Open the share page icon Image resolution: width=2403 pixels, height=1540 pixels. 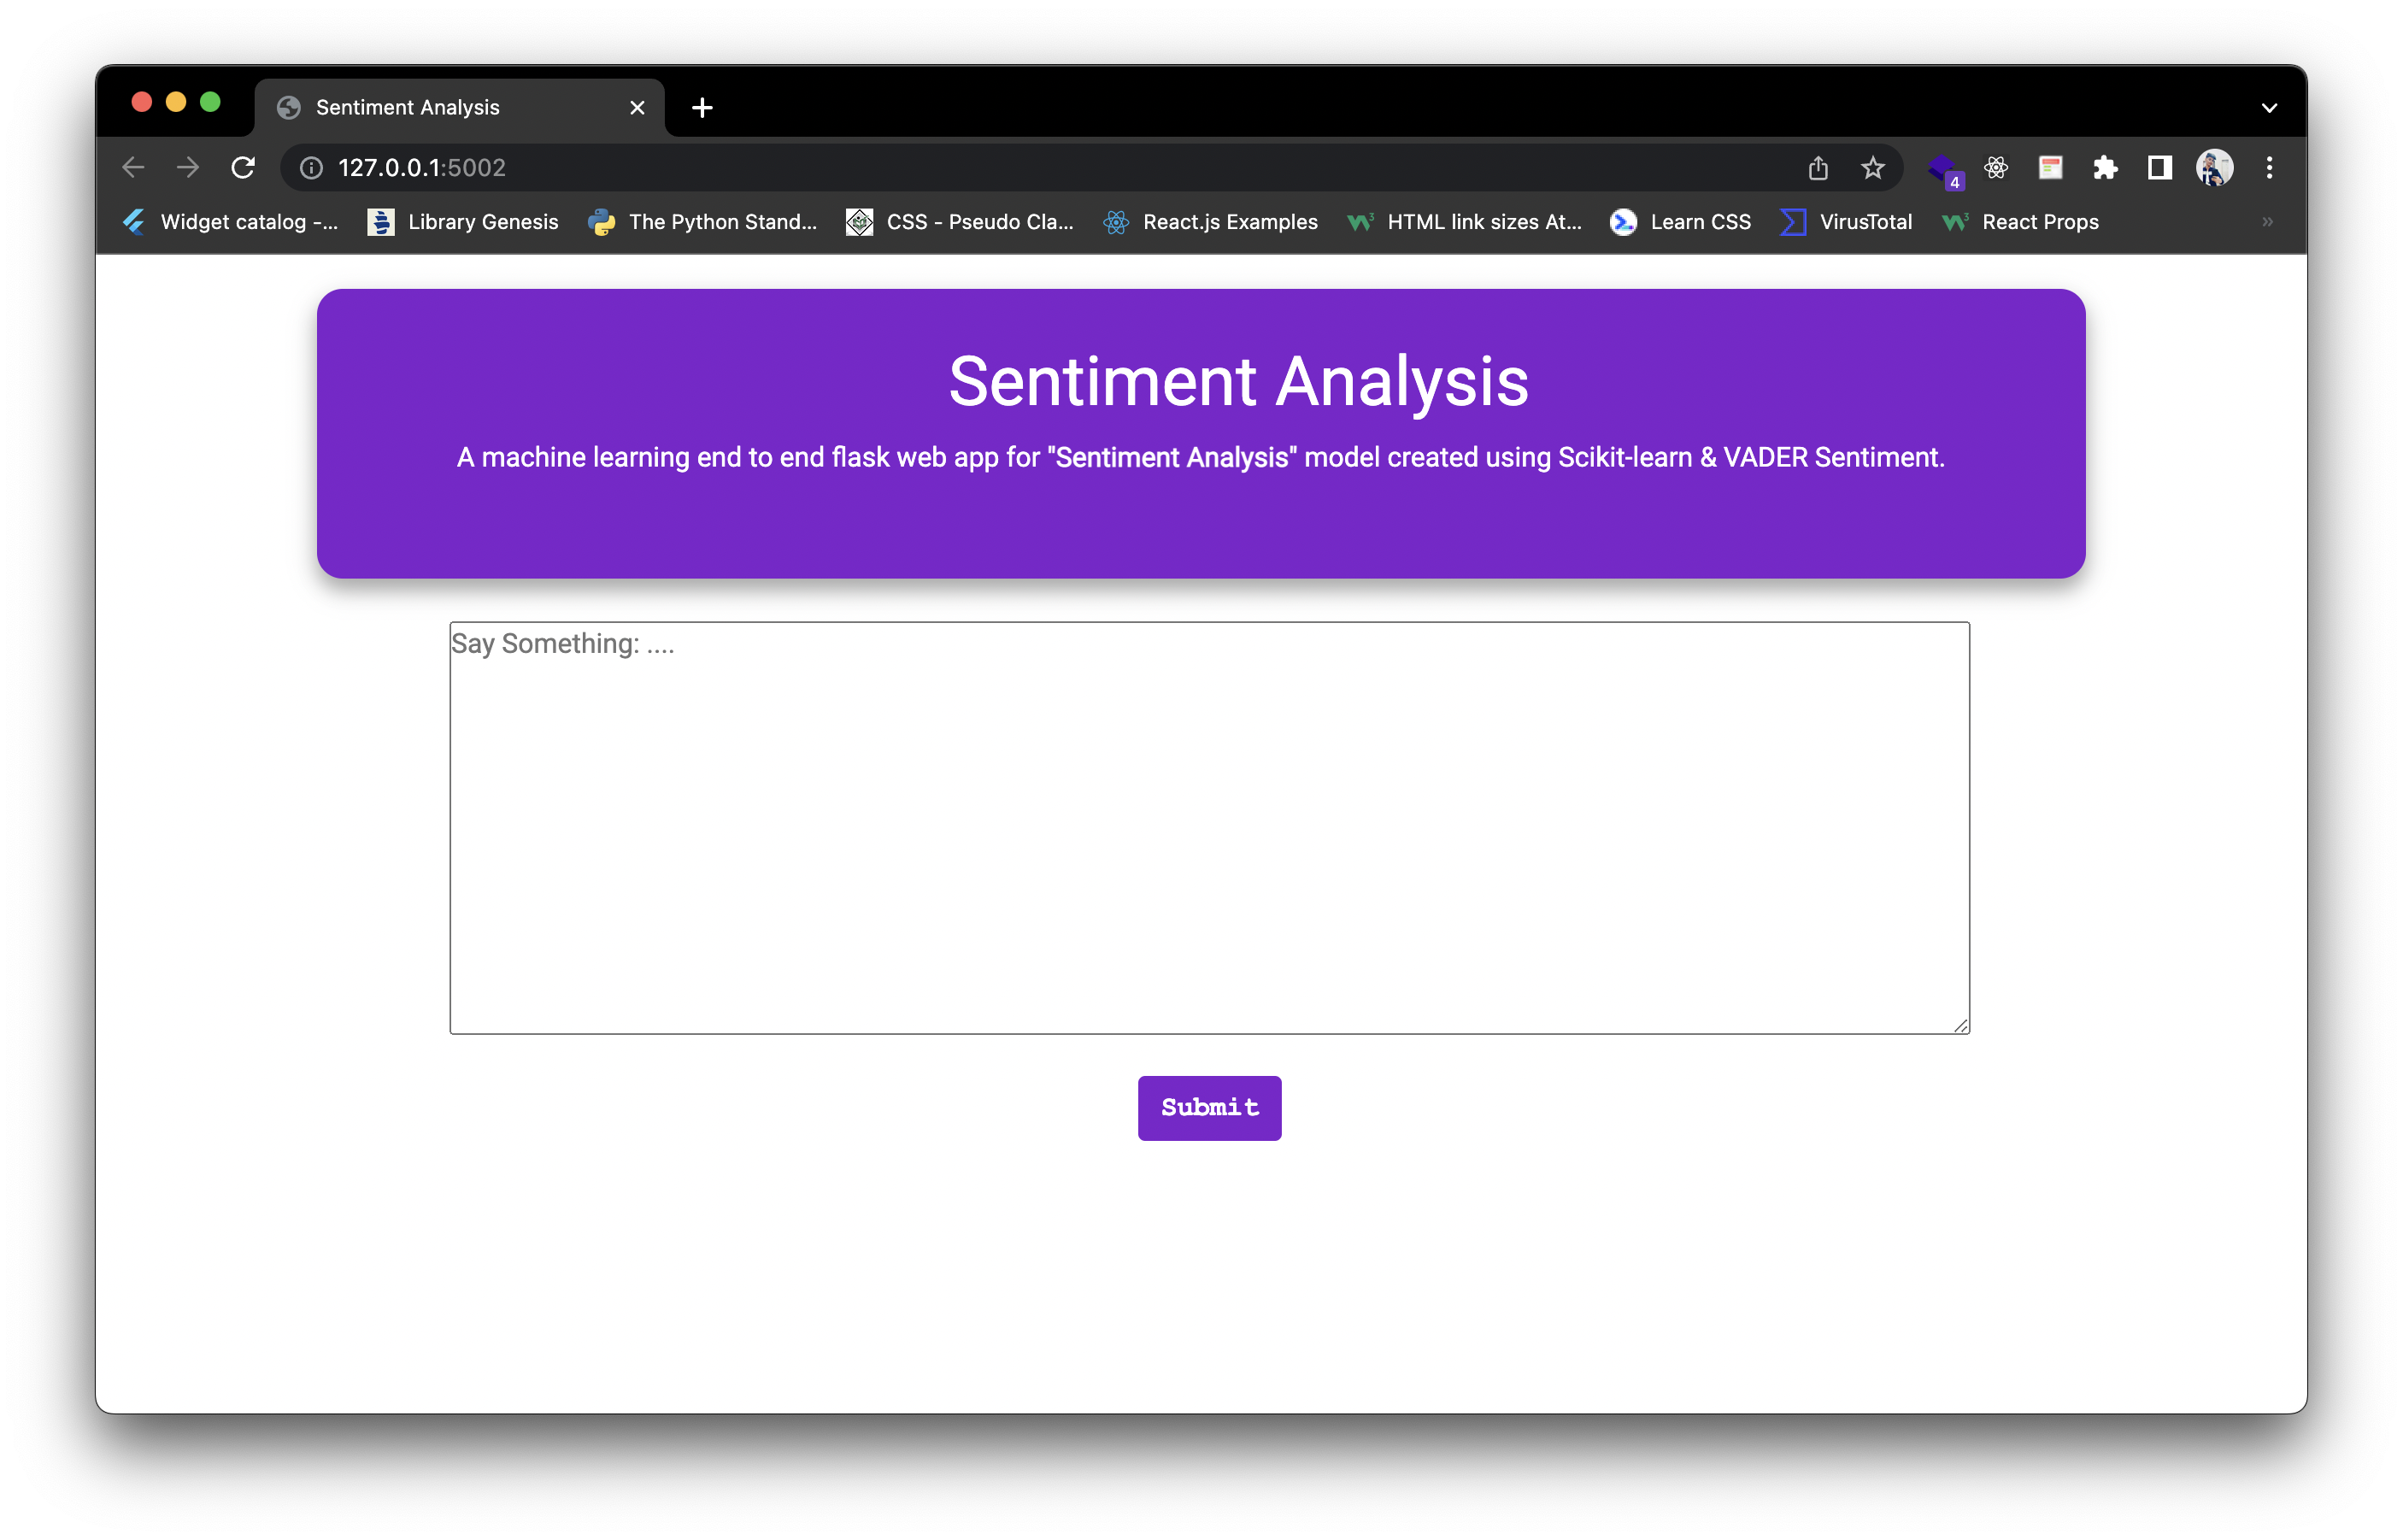click(1818, 167)
